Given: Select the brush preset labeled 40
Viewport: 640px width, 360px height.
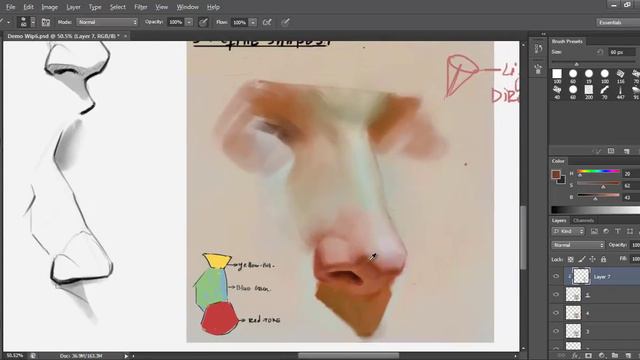Looking at the screenshot, I should pyautogui.click(x=557, y=92).
